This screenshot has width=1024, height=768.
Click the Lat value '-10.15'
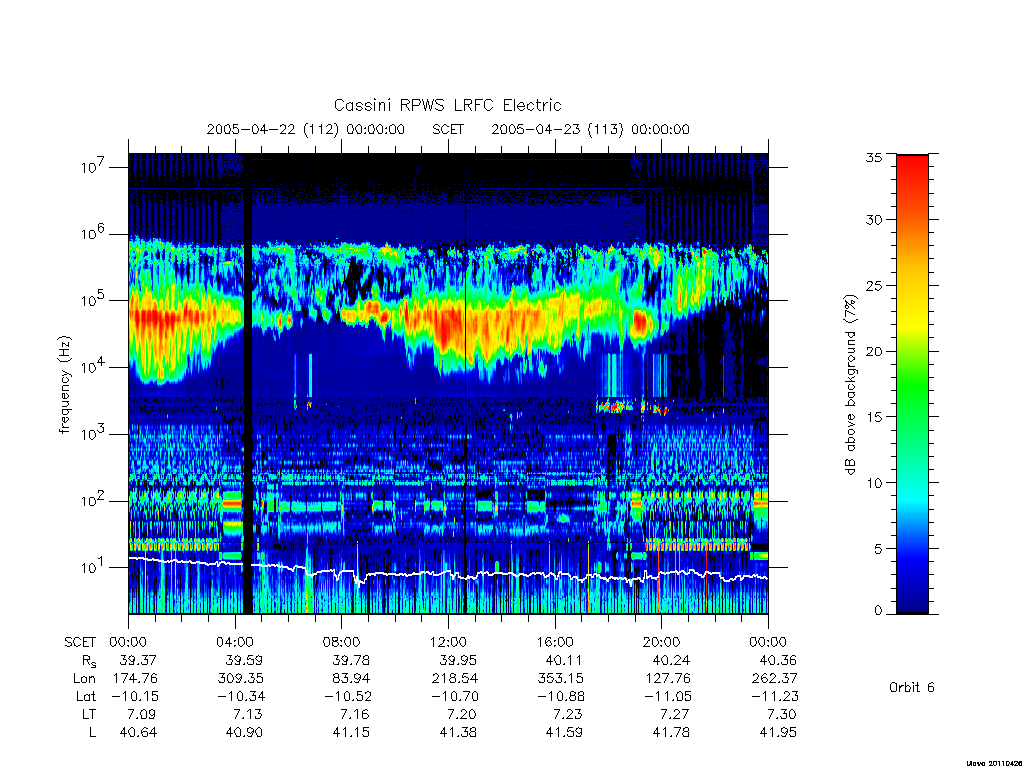(134, 696)
